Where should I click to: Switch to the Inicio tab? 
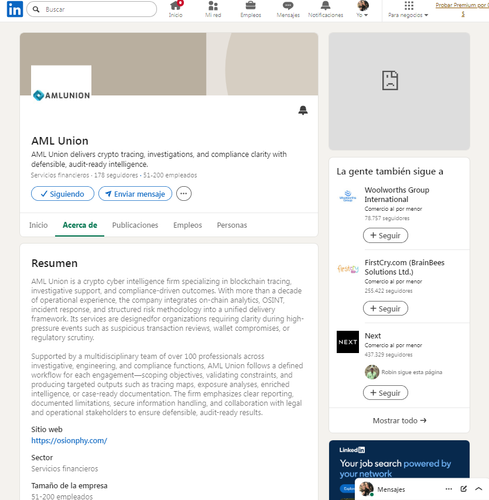[38, 225]
